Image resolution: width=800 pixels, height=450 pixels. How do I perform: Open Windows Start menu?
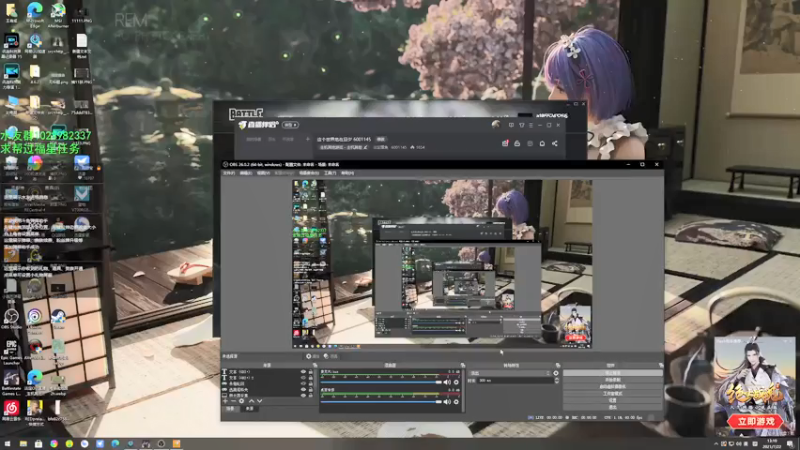(x=7, y=444)
